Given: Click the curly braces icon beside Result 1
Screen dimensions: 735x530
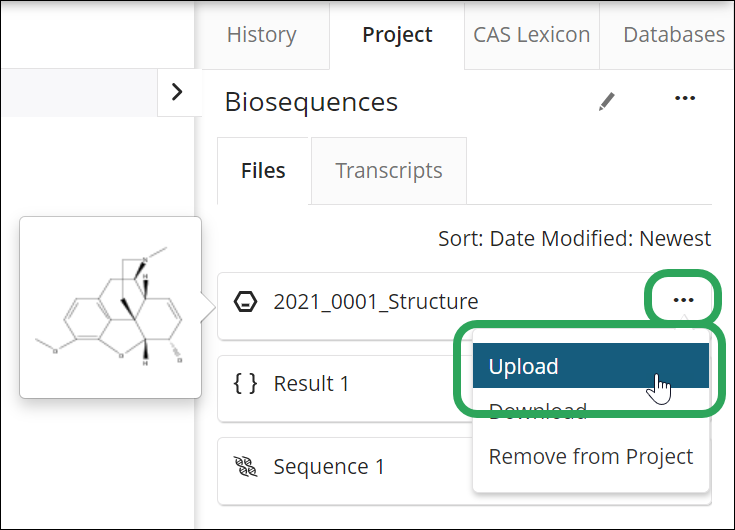Looking at the screenshot, I should (245, 383).
